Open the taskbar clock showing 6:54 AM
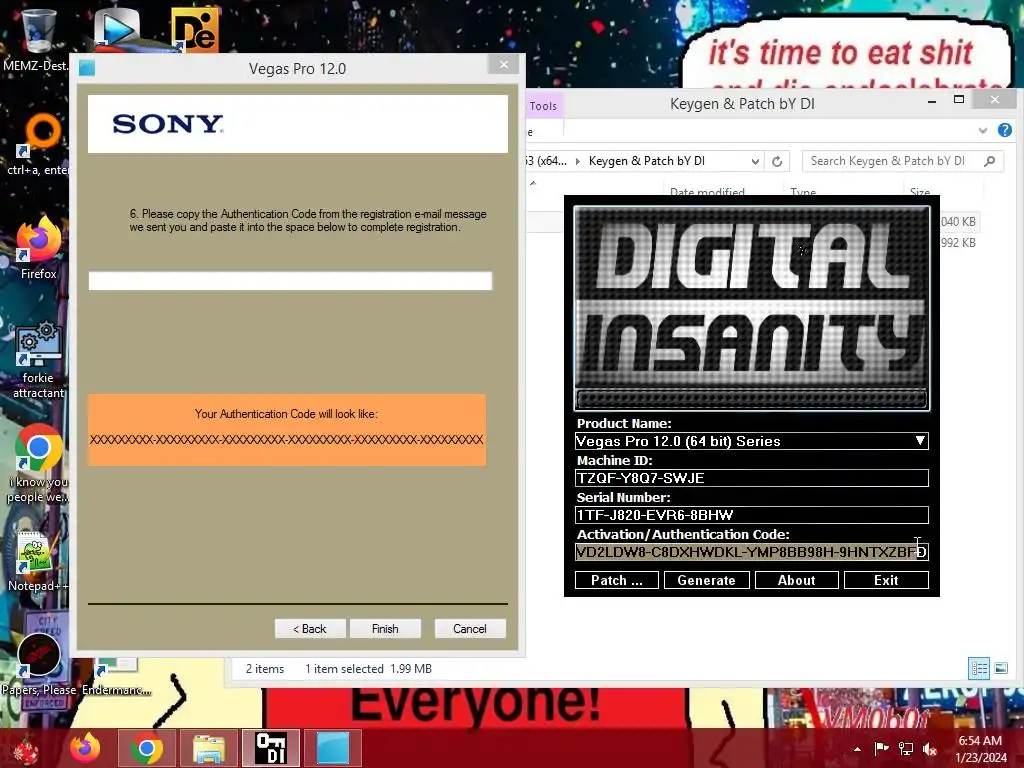 pos(981,749)
